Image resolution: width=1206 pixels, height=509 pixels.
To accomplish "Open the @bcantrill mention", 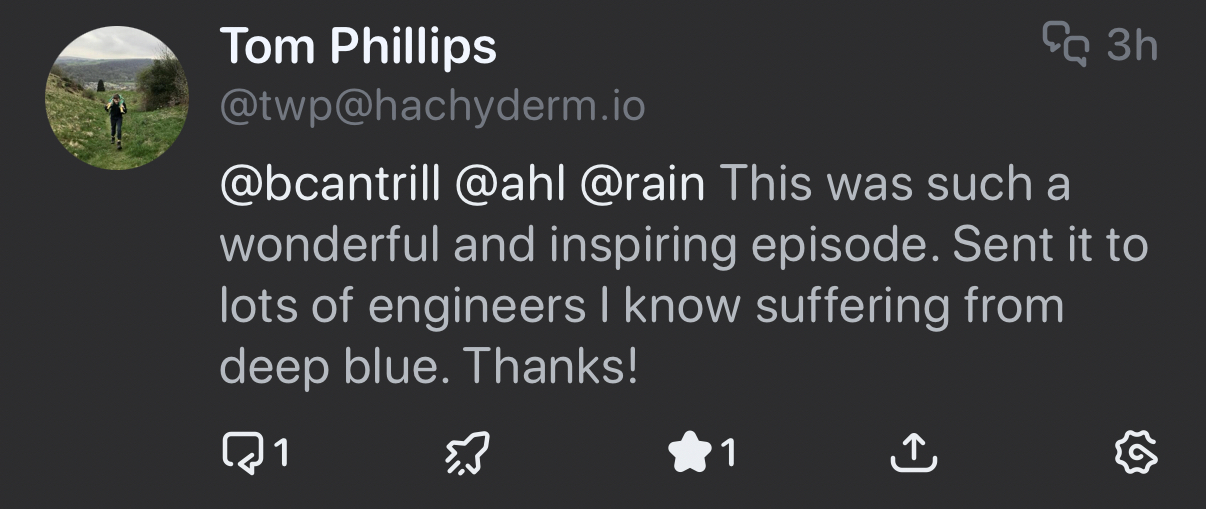I will (329, 184).
